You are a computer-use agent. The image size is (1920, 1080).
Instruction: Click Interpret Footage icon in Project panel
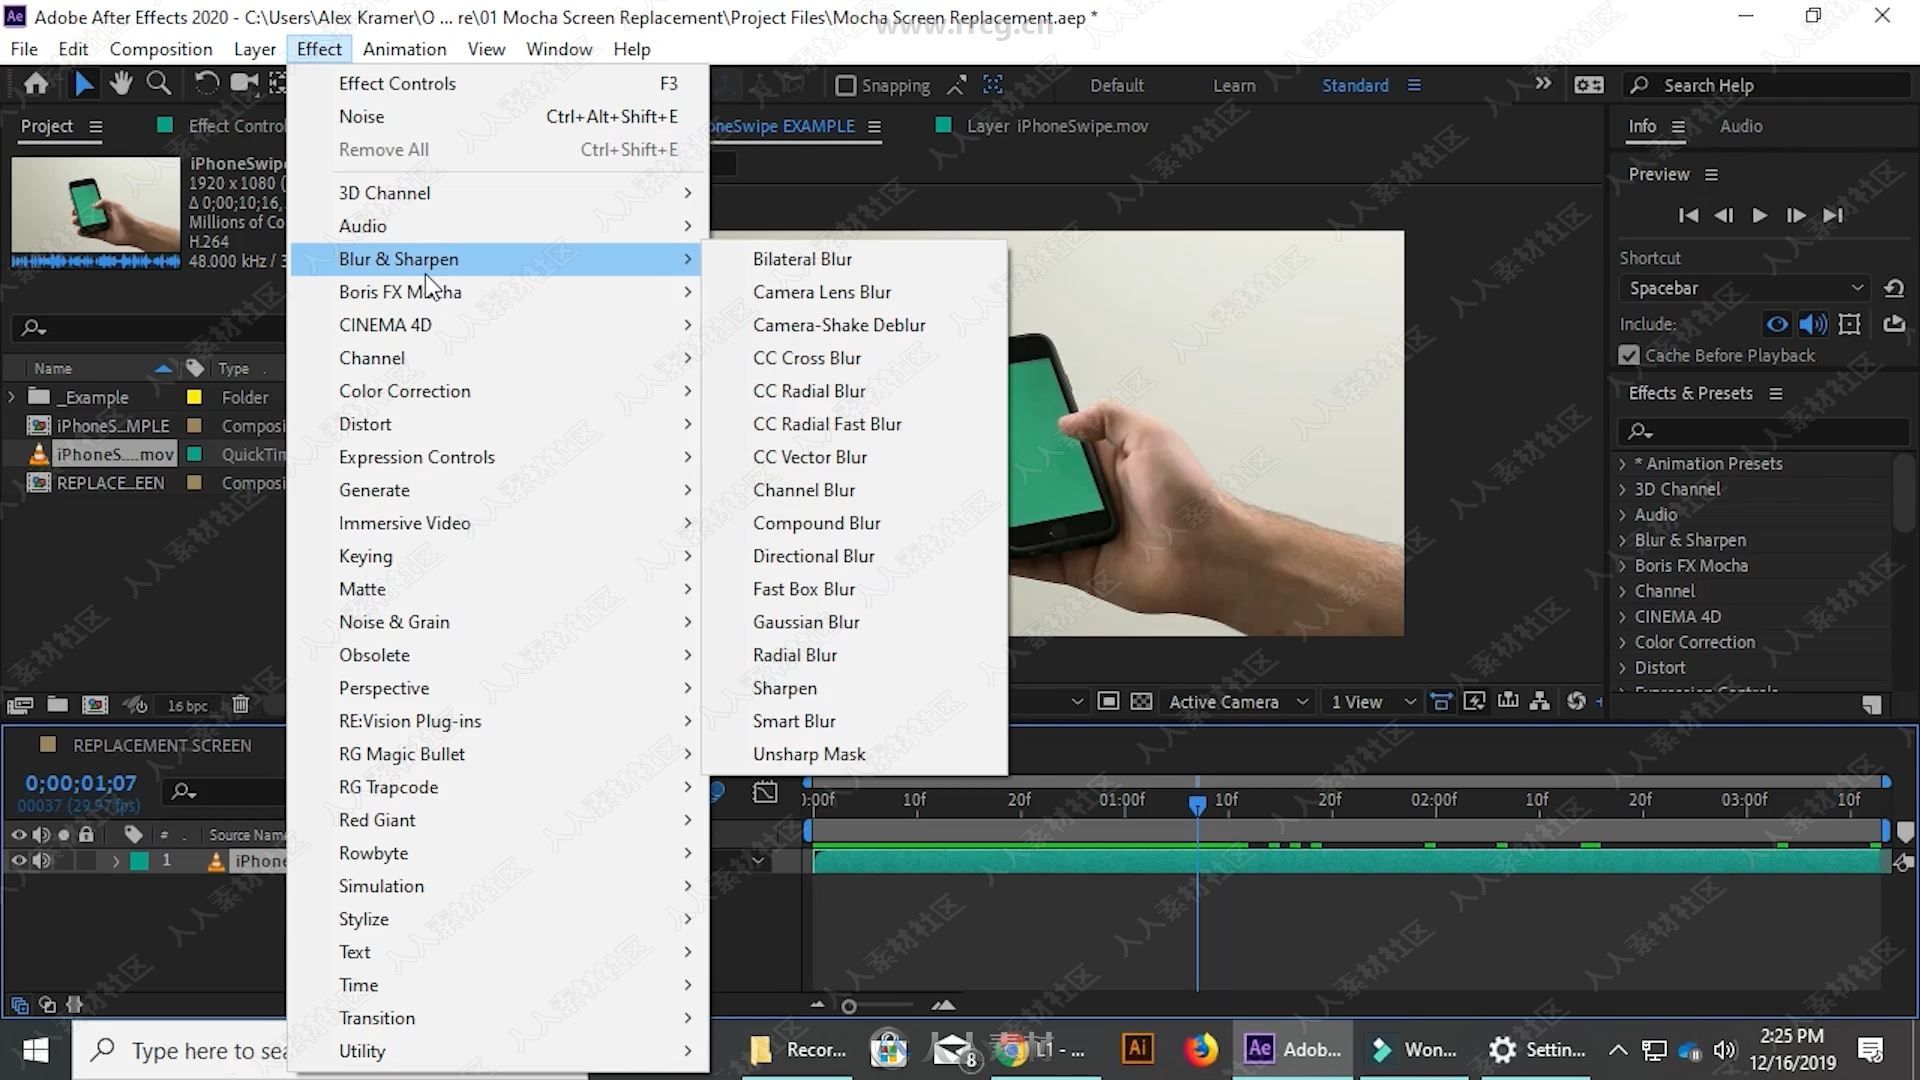[x=20, y=705]
